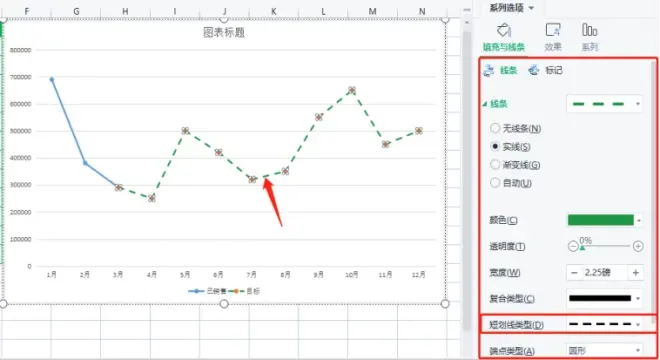Select the 自动(U) radio button
Image resolution: width=660 pixels, height=360 pixels.
click(x=495, y=183)
